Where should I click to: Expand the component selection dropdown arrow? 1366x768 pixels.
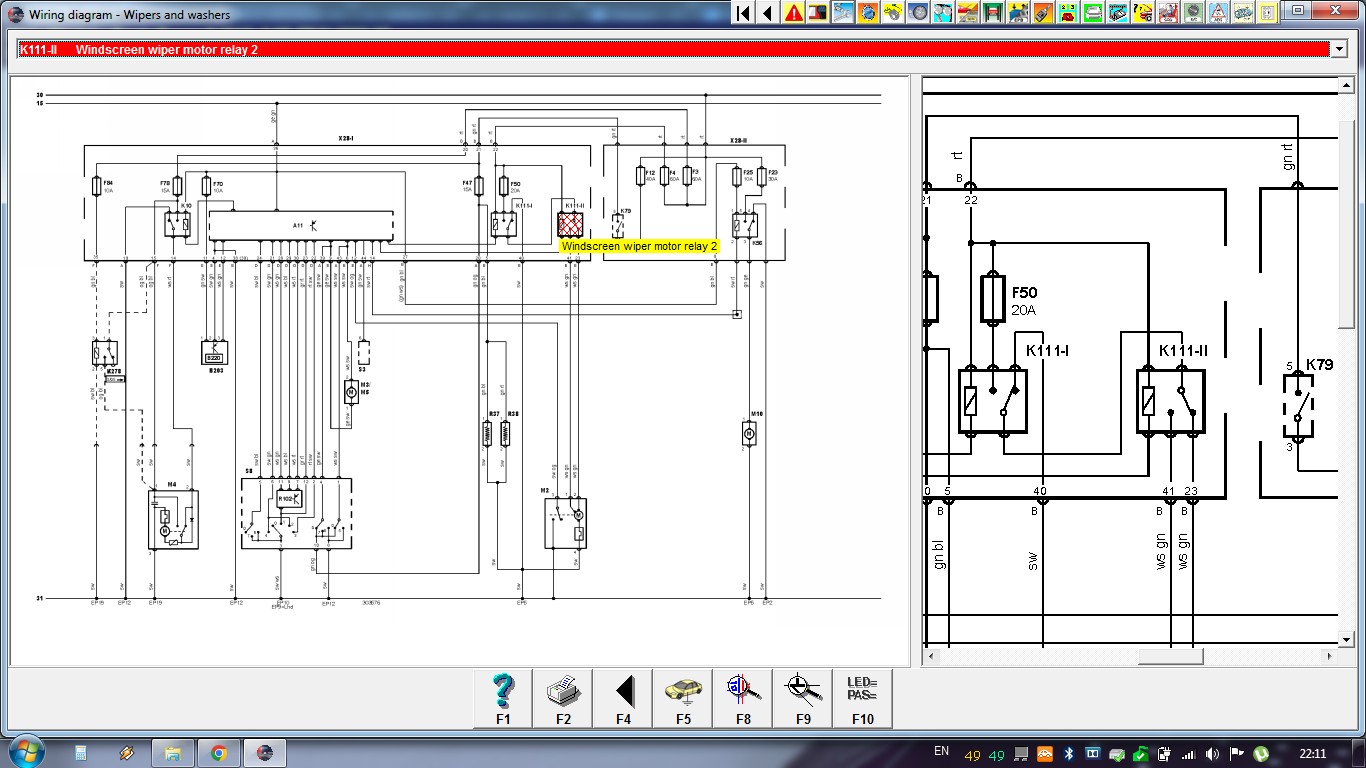click(x=1339, y=49)
